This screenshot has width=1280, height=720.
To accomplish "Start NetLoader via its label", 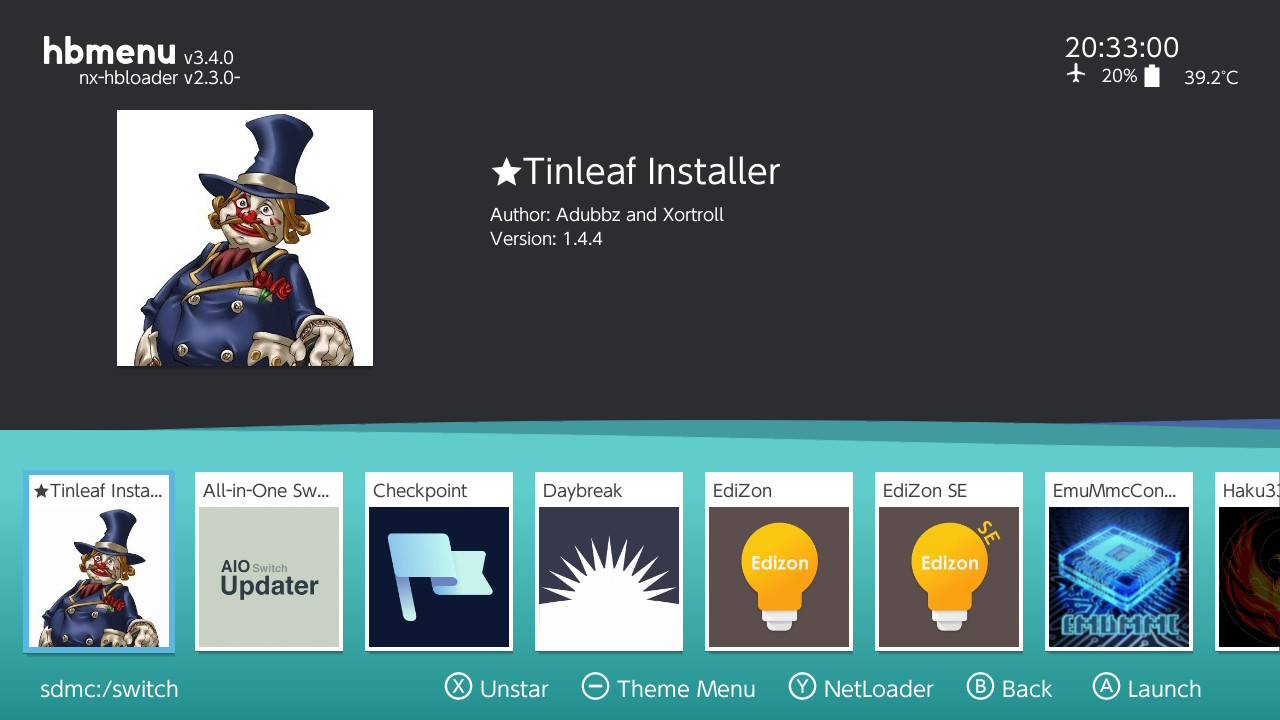I will 878,689.
